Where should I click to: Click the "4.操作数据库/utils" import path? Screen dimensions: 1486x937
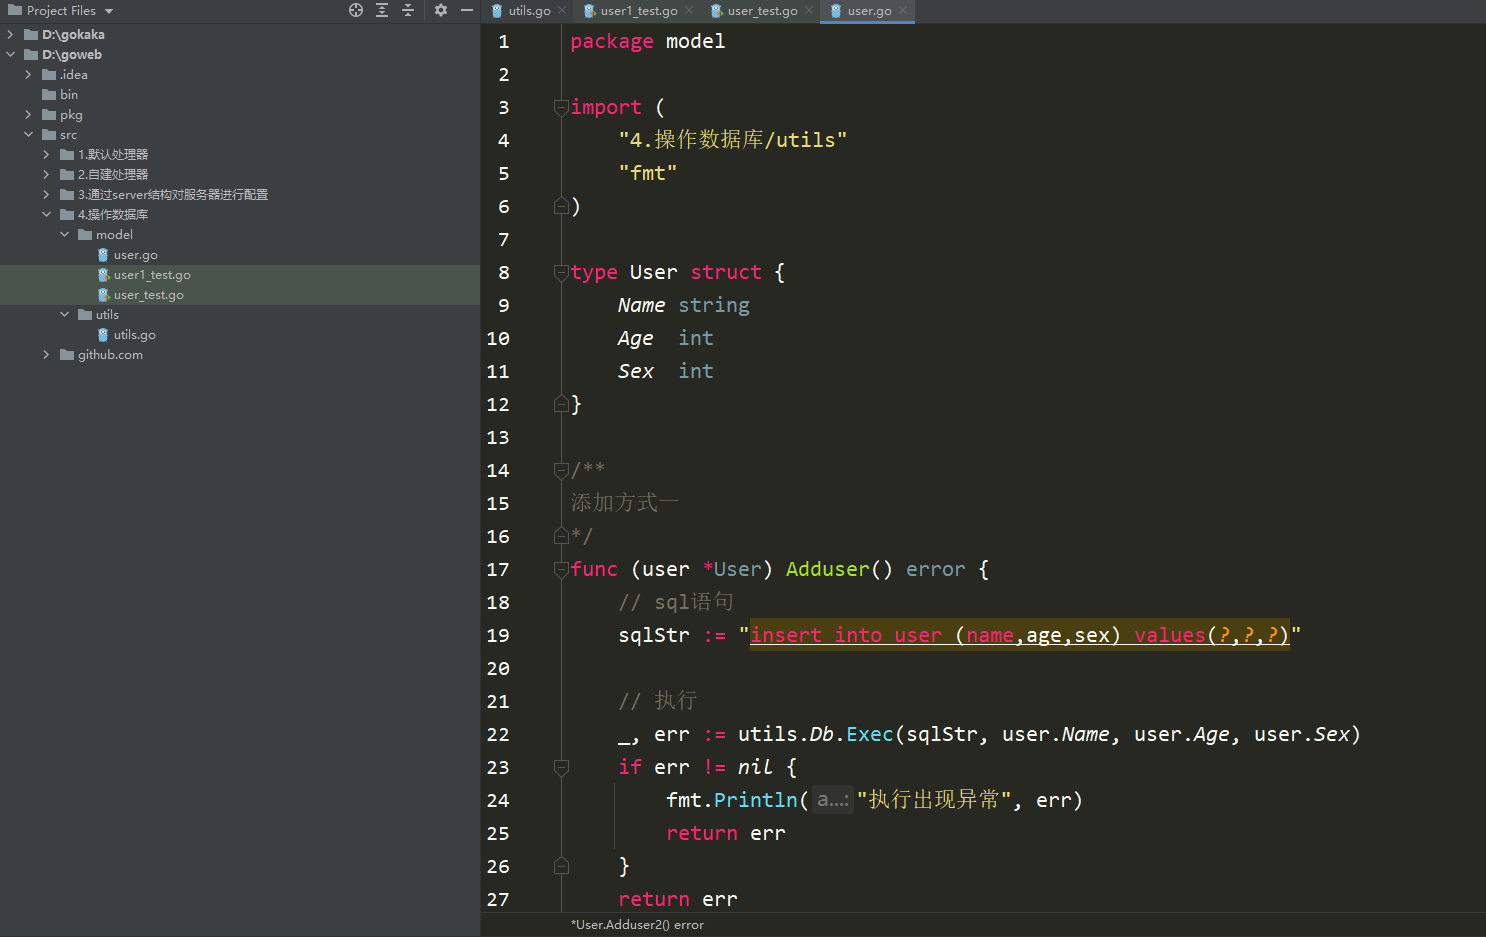(733, 140)
